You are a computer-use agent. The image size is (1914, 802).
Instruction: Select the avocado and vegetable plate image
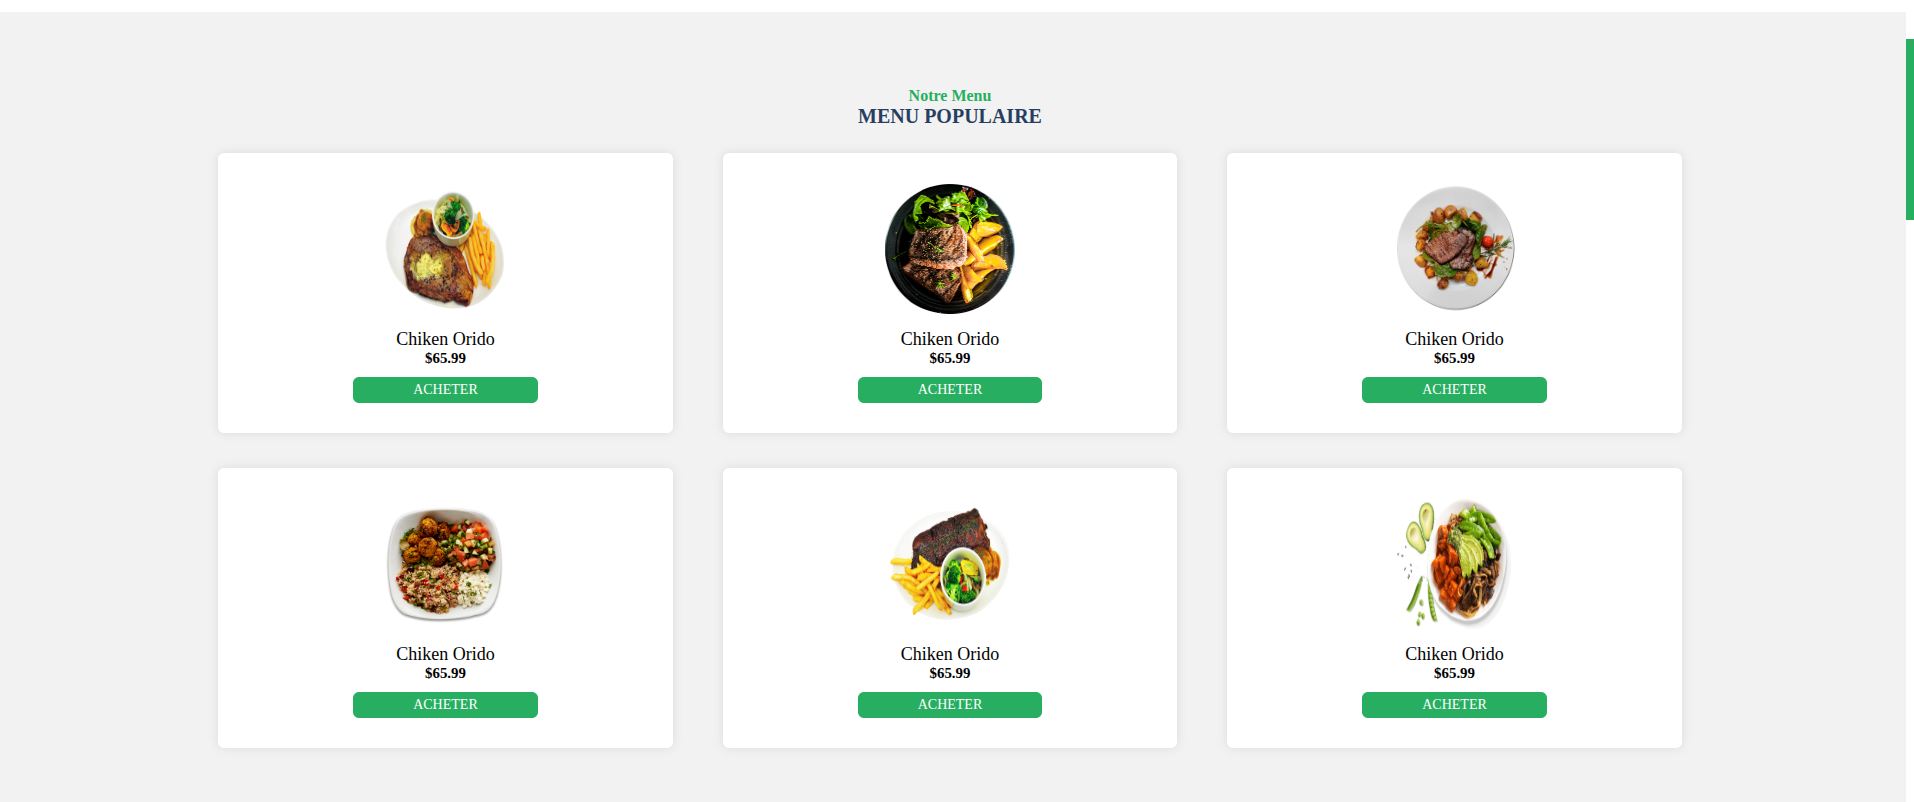pos(1455,564)
